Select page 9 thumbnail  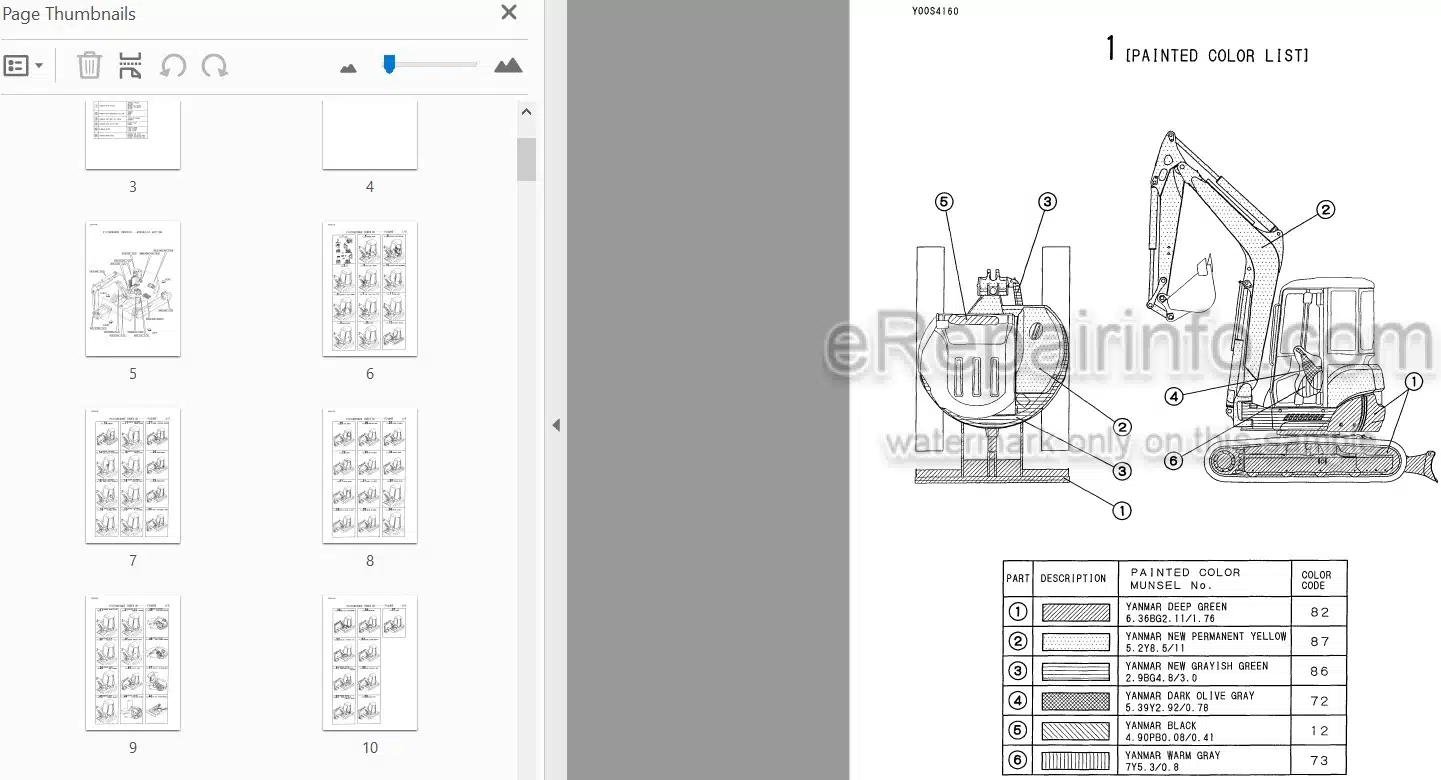[133, 663]
